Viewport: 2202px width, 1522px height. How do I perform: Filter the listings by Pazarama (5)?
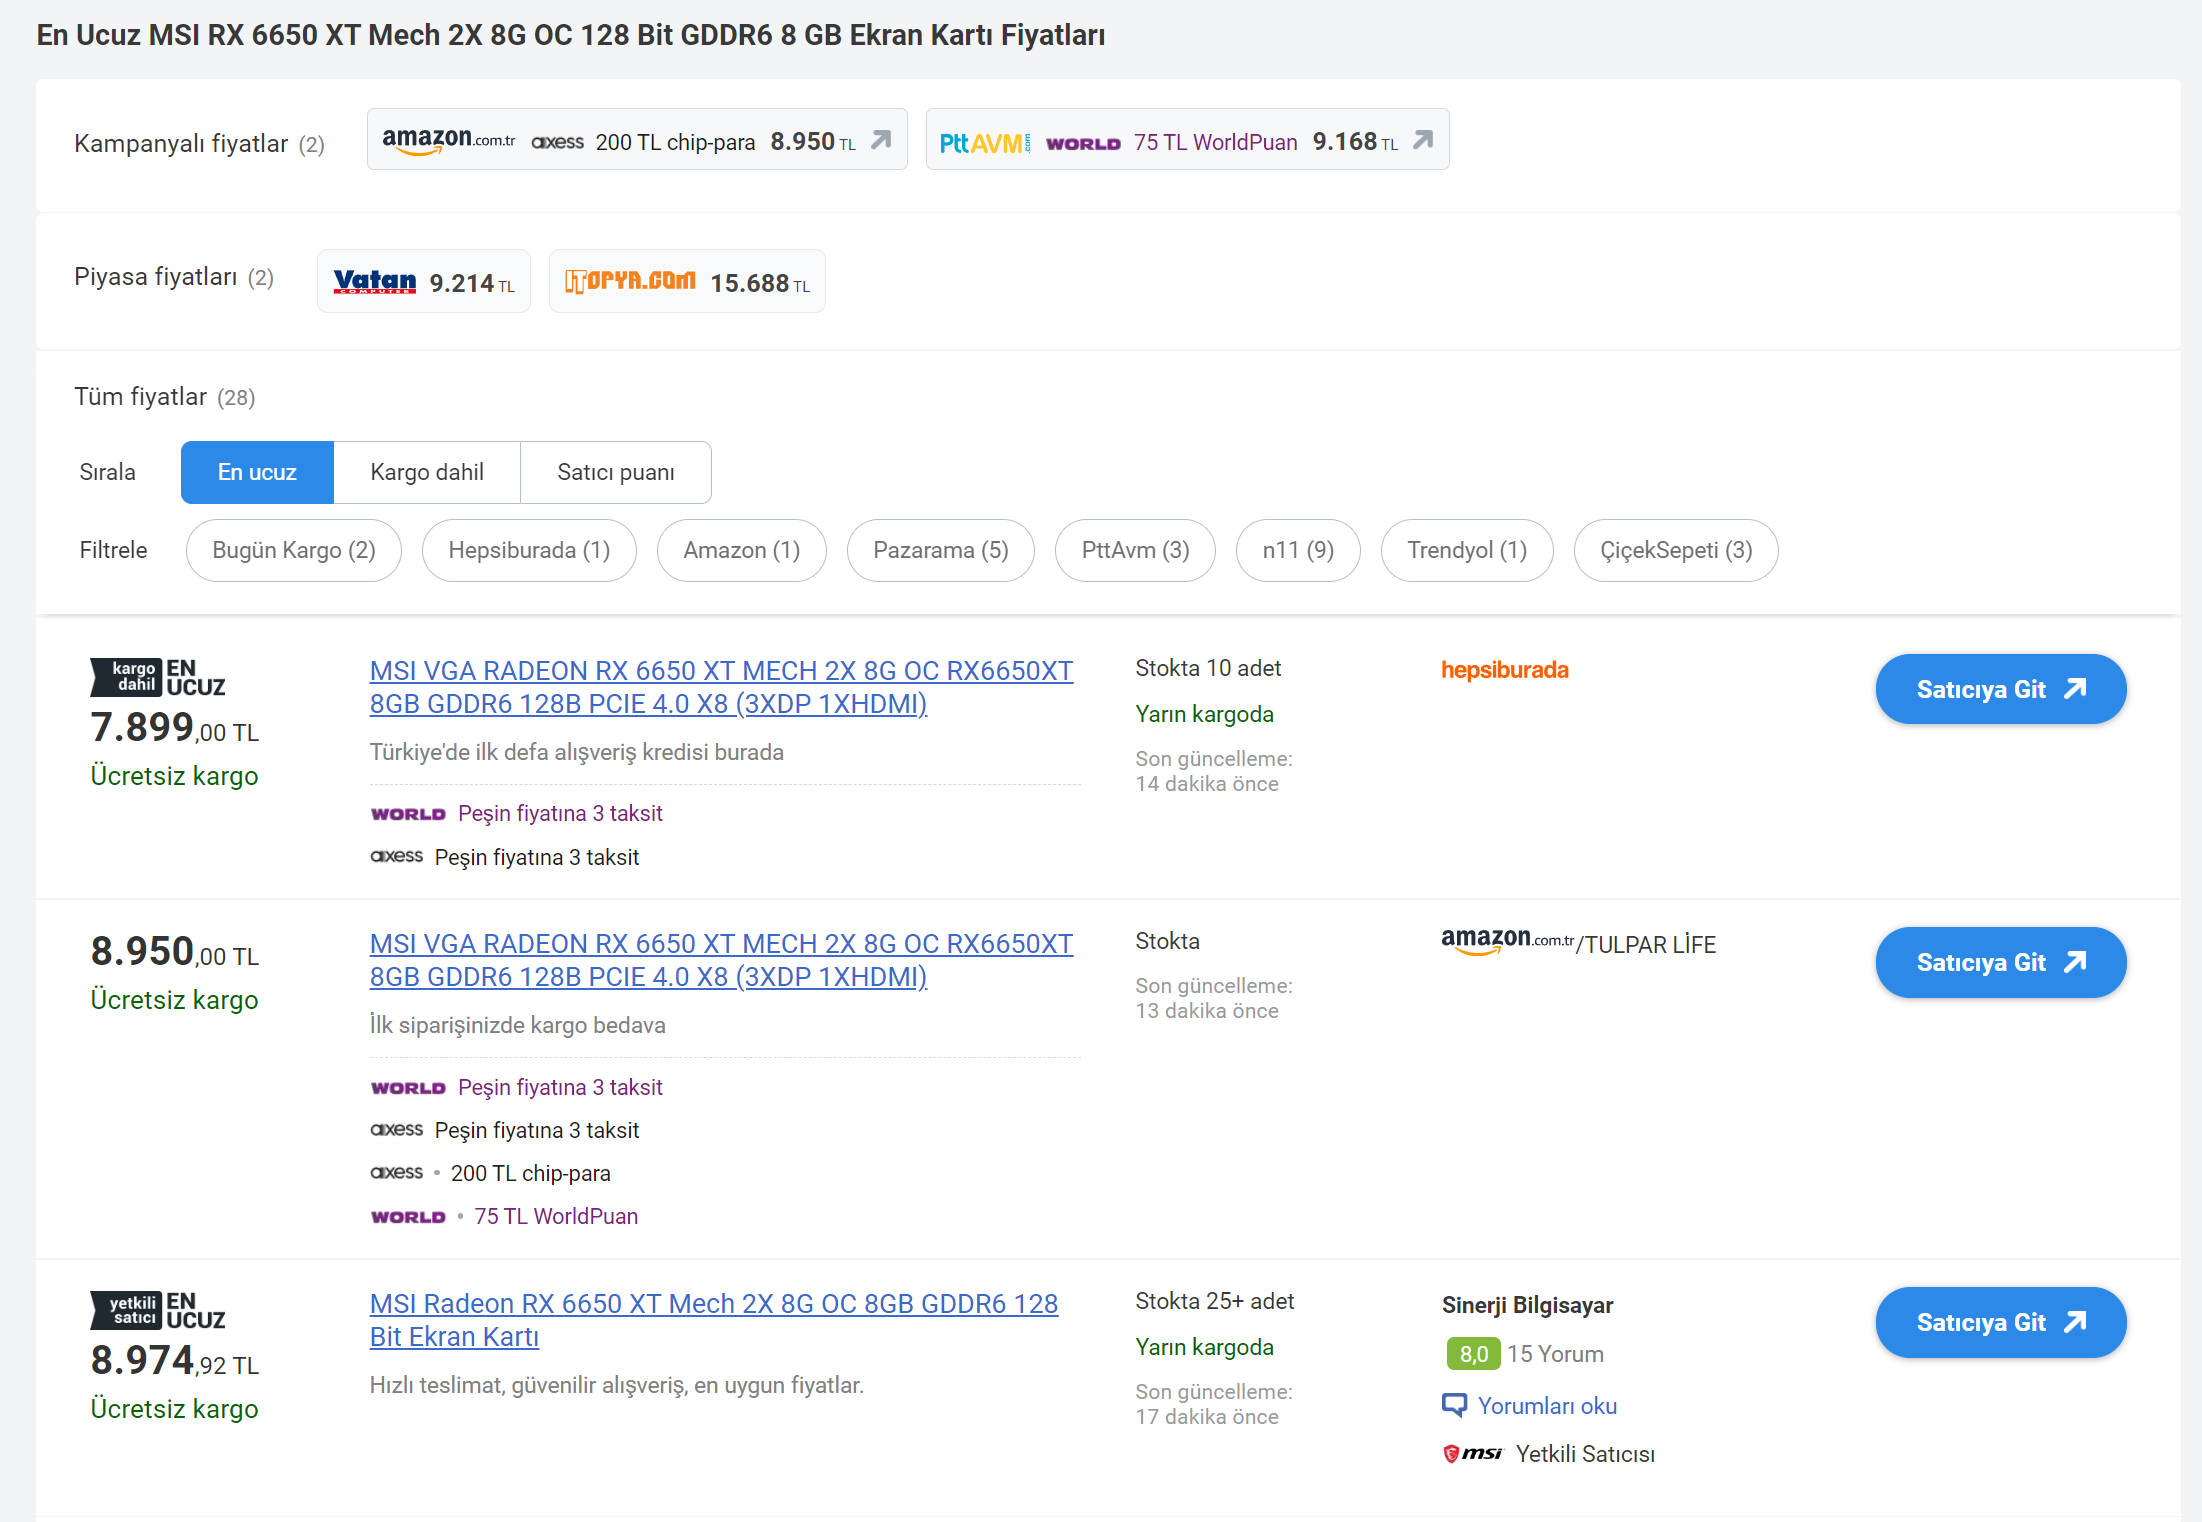point(940,550)
